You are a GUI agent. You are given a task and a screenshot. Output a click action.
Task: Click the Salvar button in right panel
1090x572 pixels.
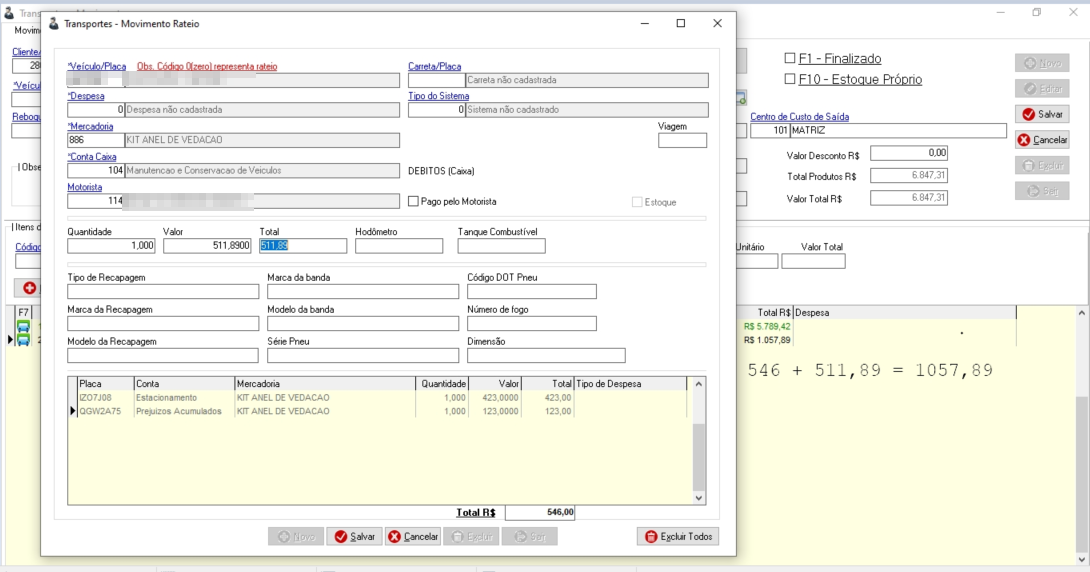pyautogui.click(x=1041, y=114)
